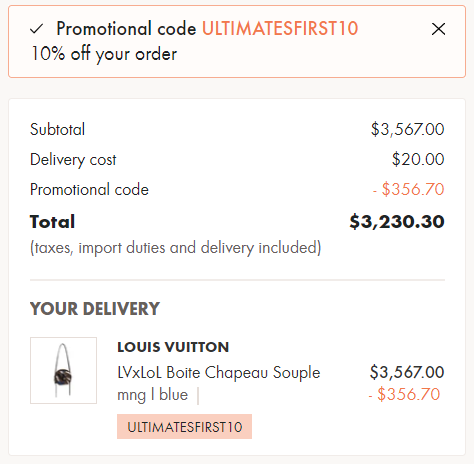
Task: Click the YOUR DELIVERY heading
Action: (95, 309)
